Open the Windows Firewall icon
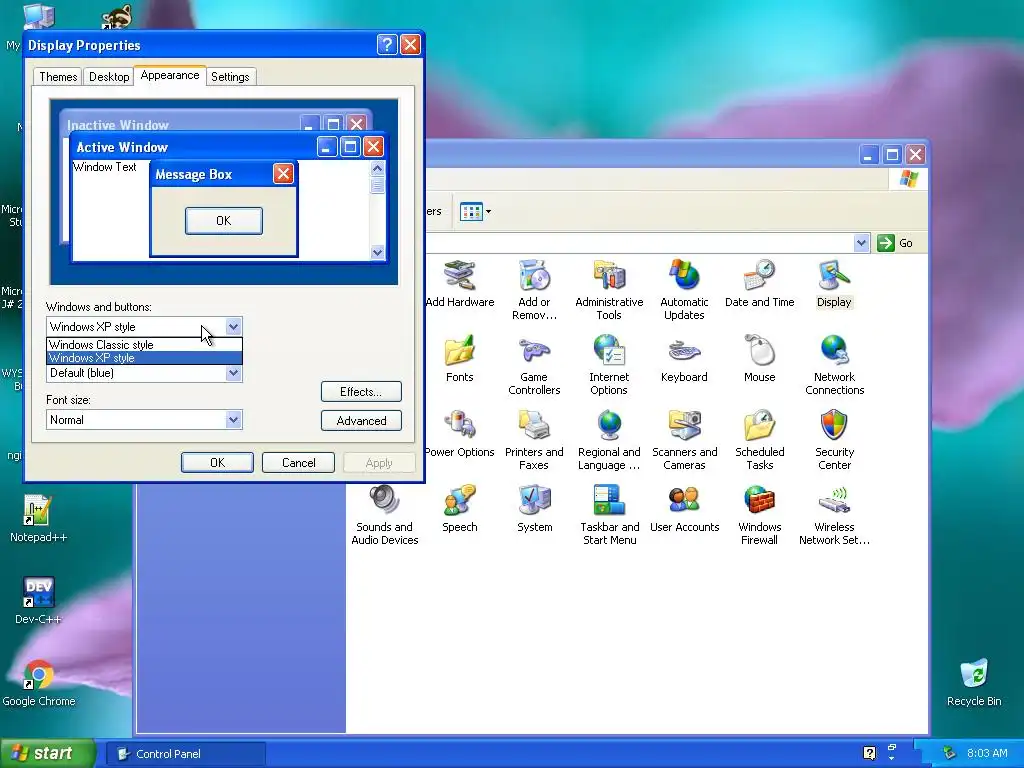The height and width of the screenshot is (768, 1024). (760, 515)
